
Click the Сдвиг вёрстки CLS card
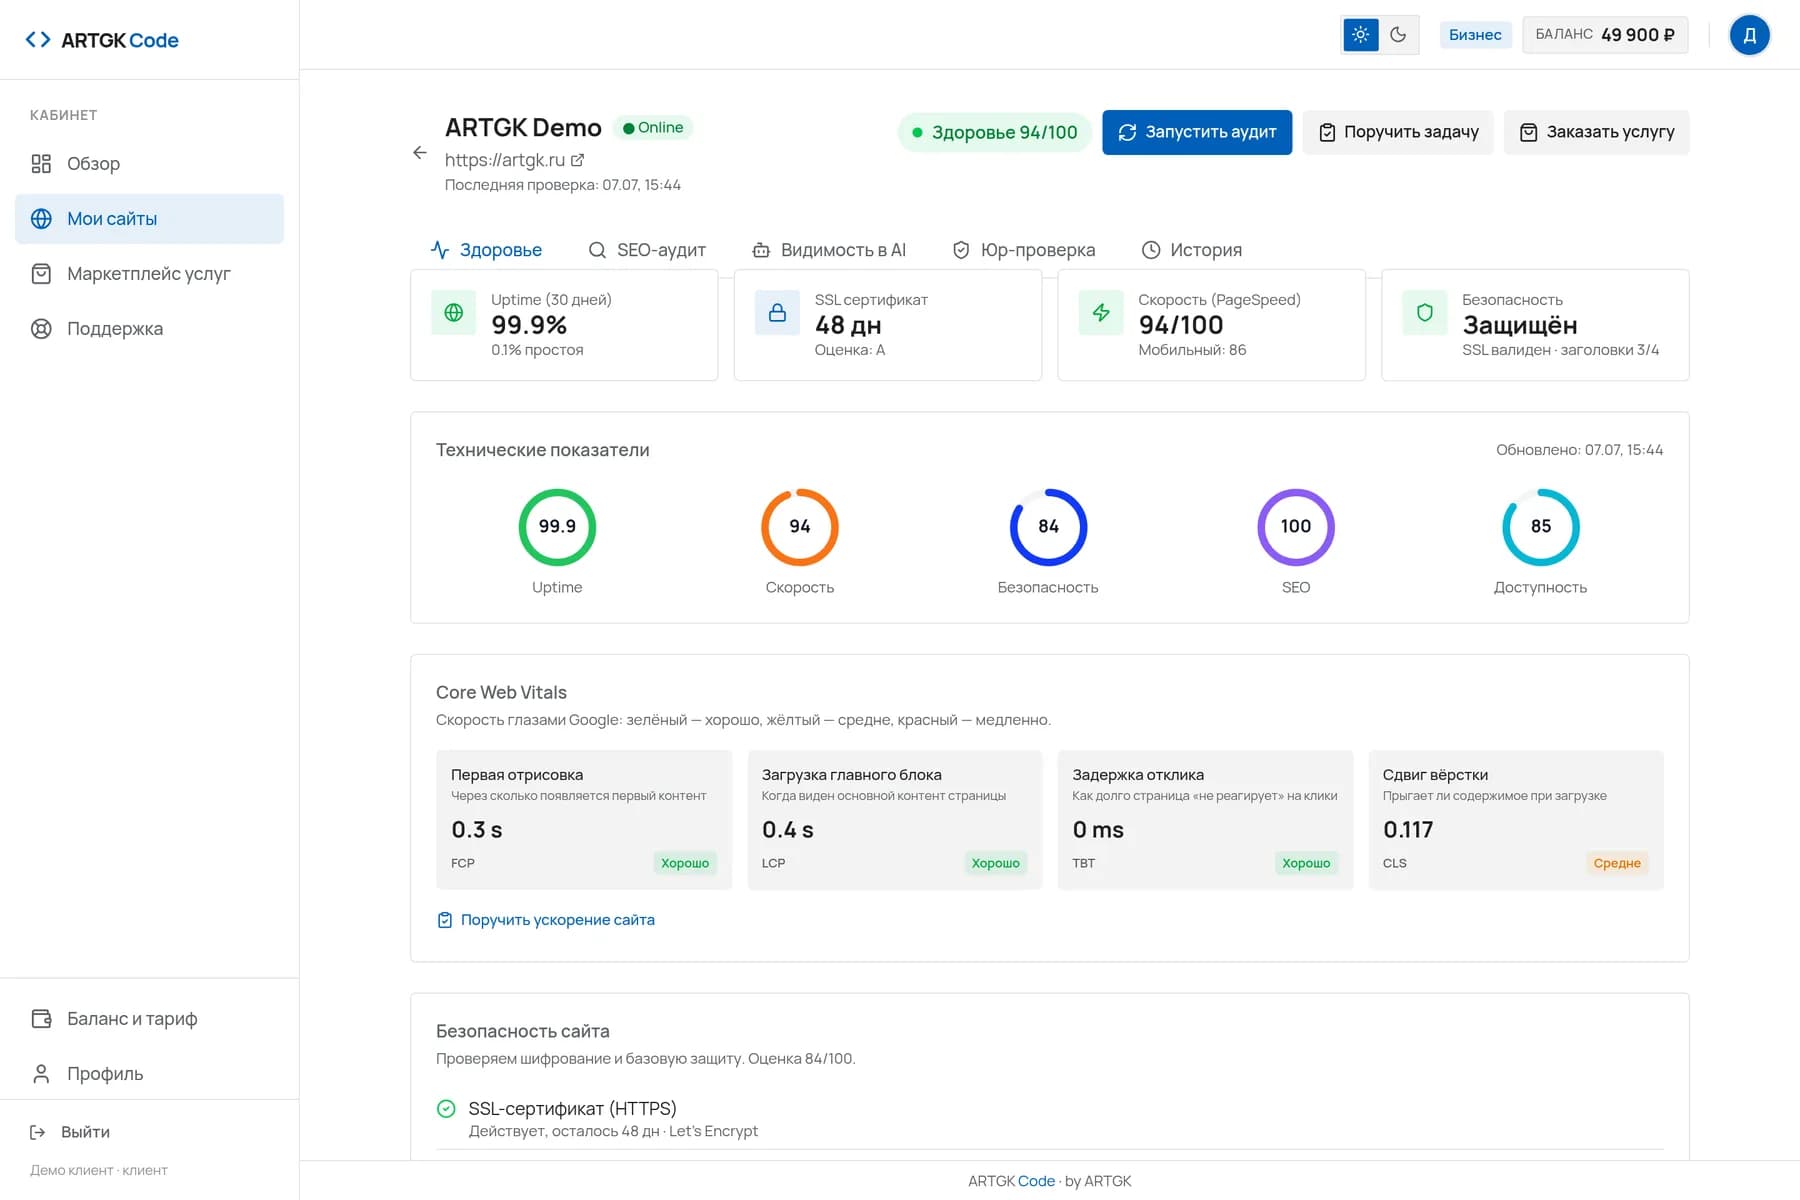pos(1516,820)
